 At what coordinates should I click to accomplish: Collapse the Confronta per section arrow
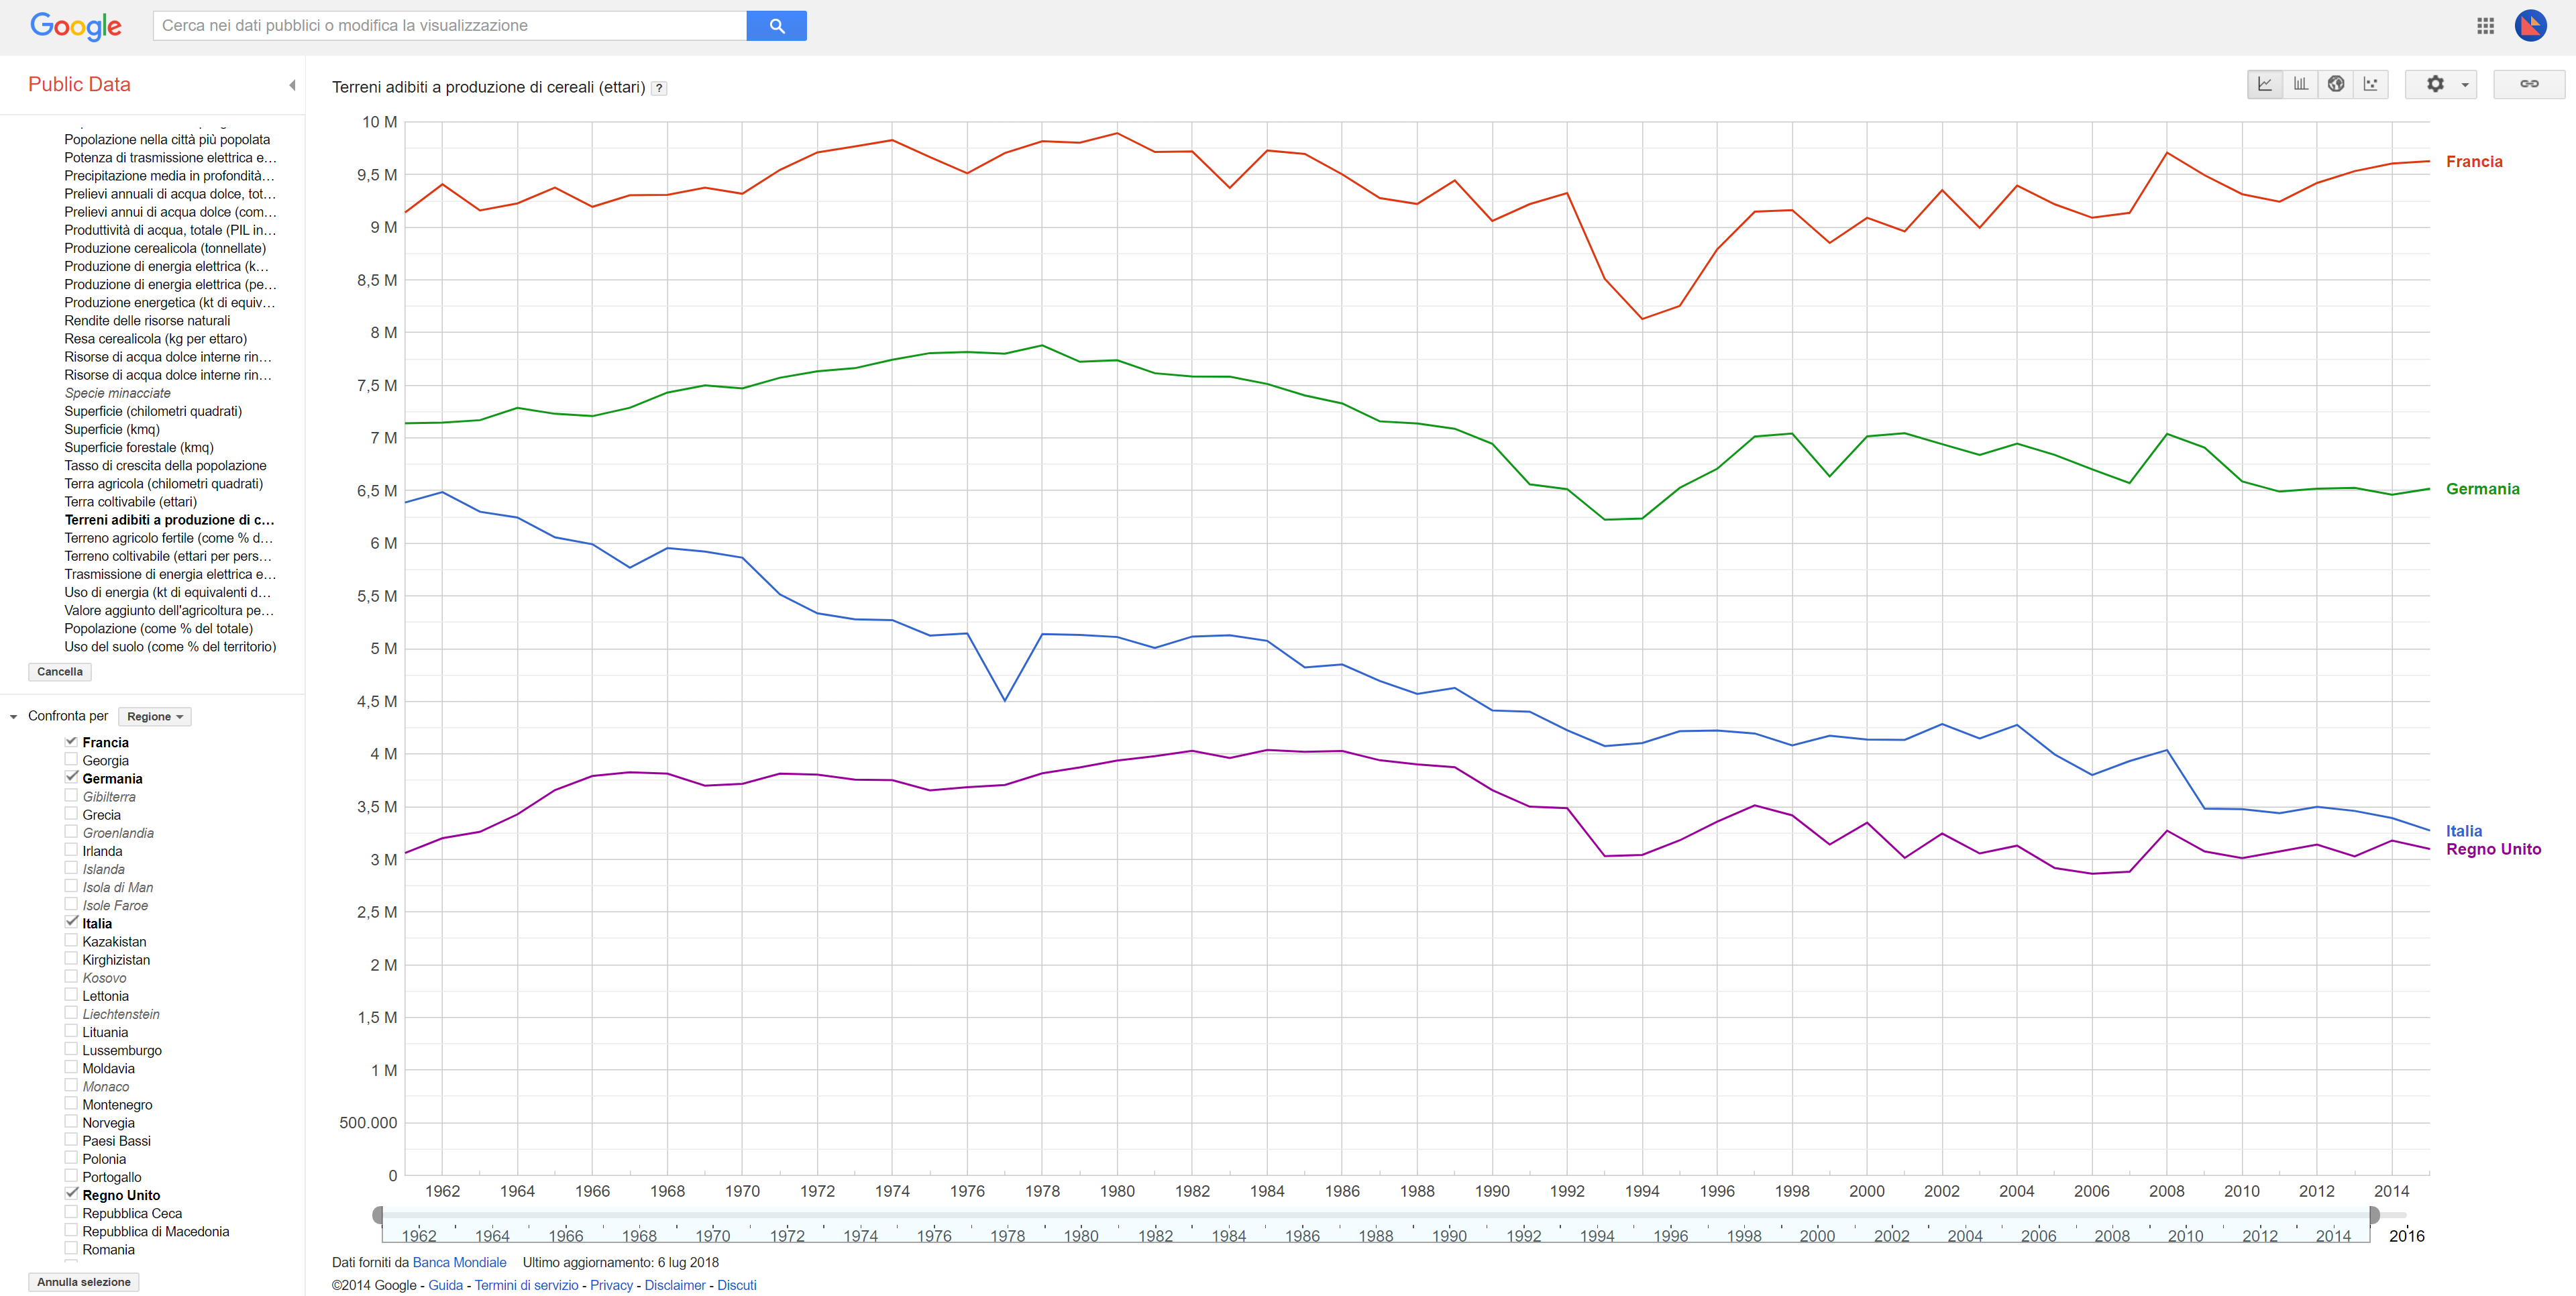tap(14, 716)
